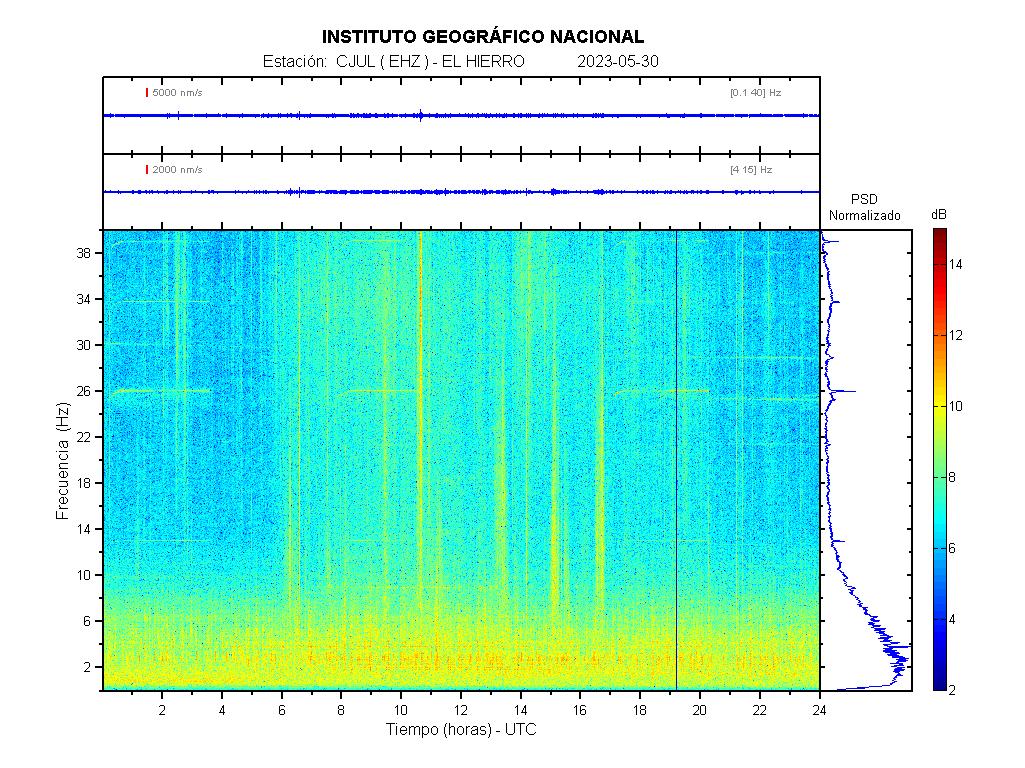
Task: Click frequency axis tick "10"
Action: click(84, 576)
